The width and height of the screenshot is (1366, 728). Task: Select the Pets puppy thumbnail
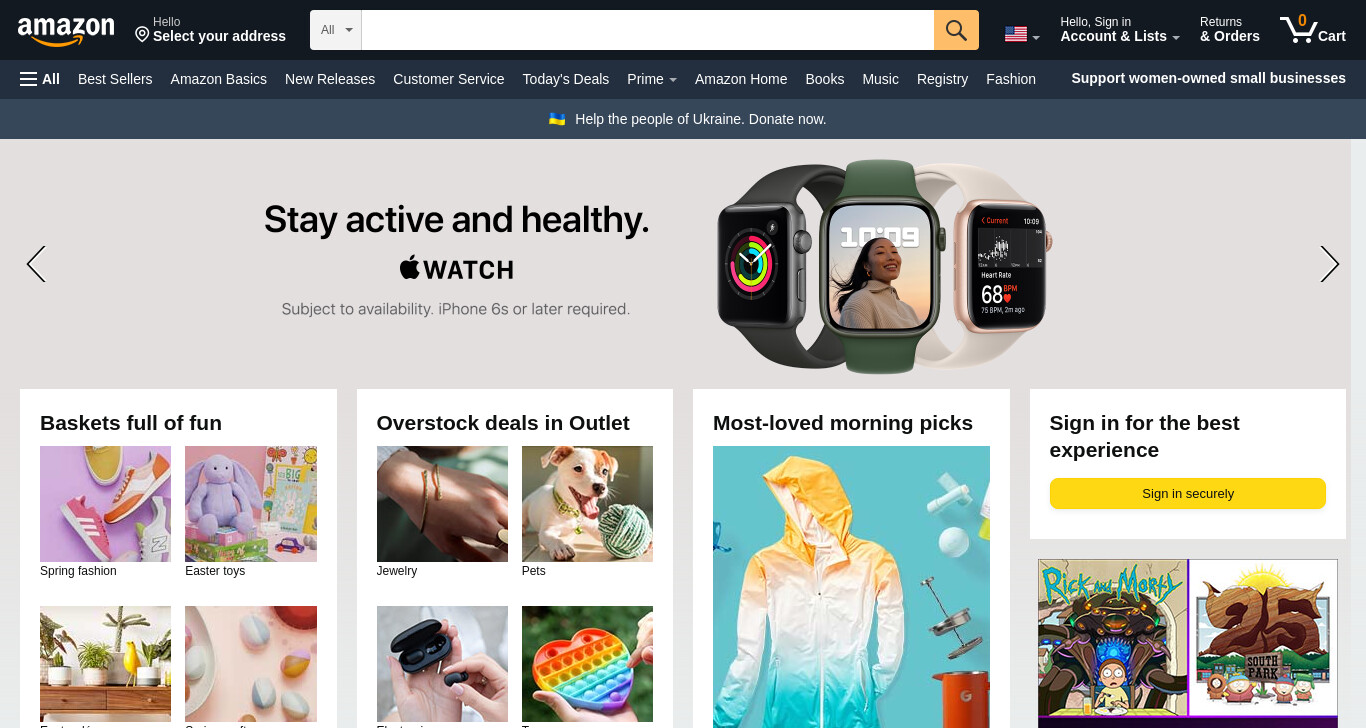click(587, 504)
